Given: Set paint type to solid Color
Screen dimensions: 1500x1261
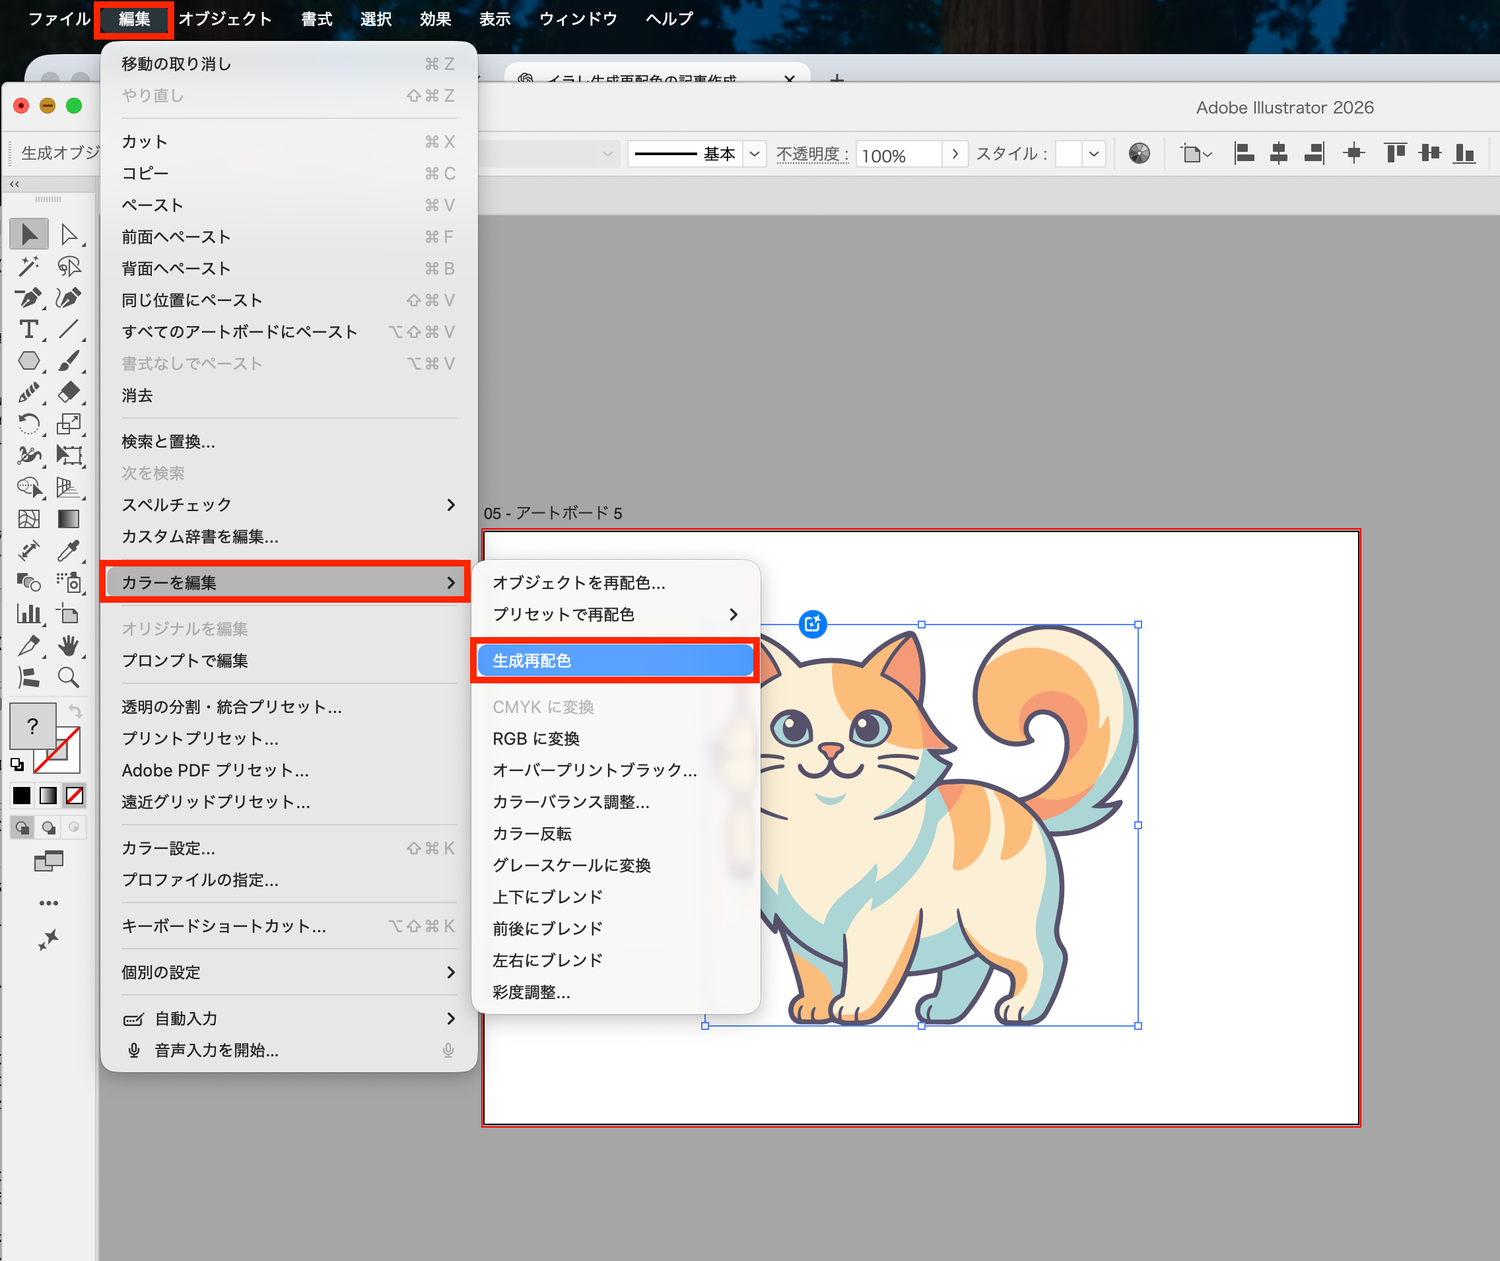Looking at the screenshot, I should tap(22, 795).
